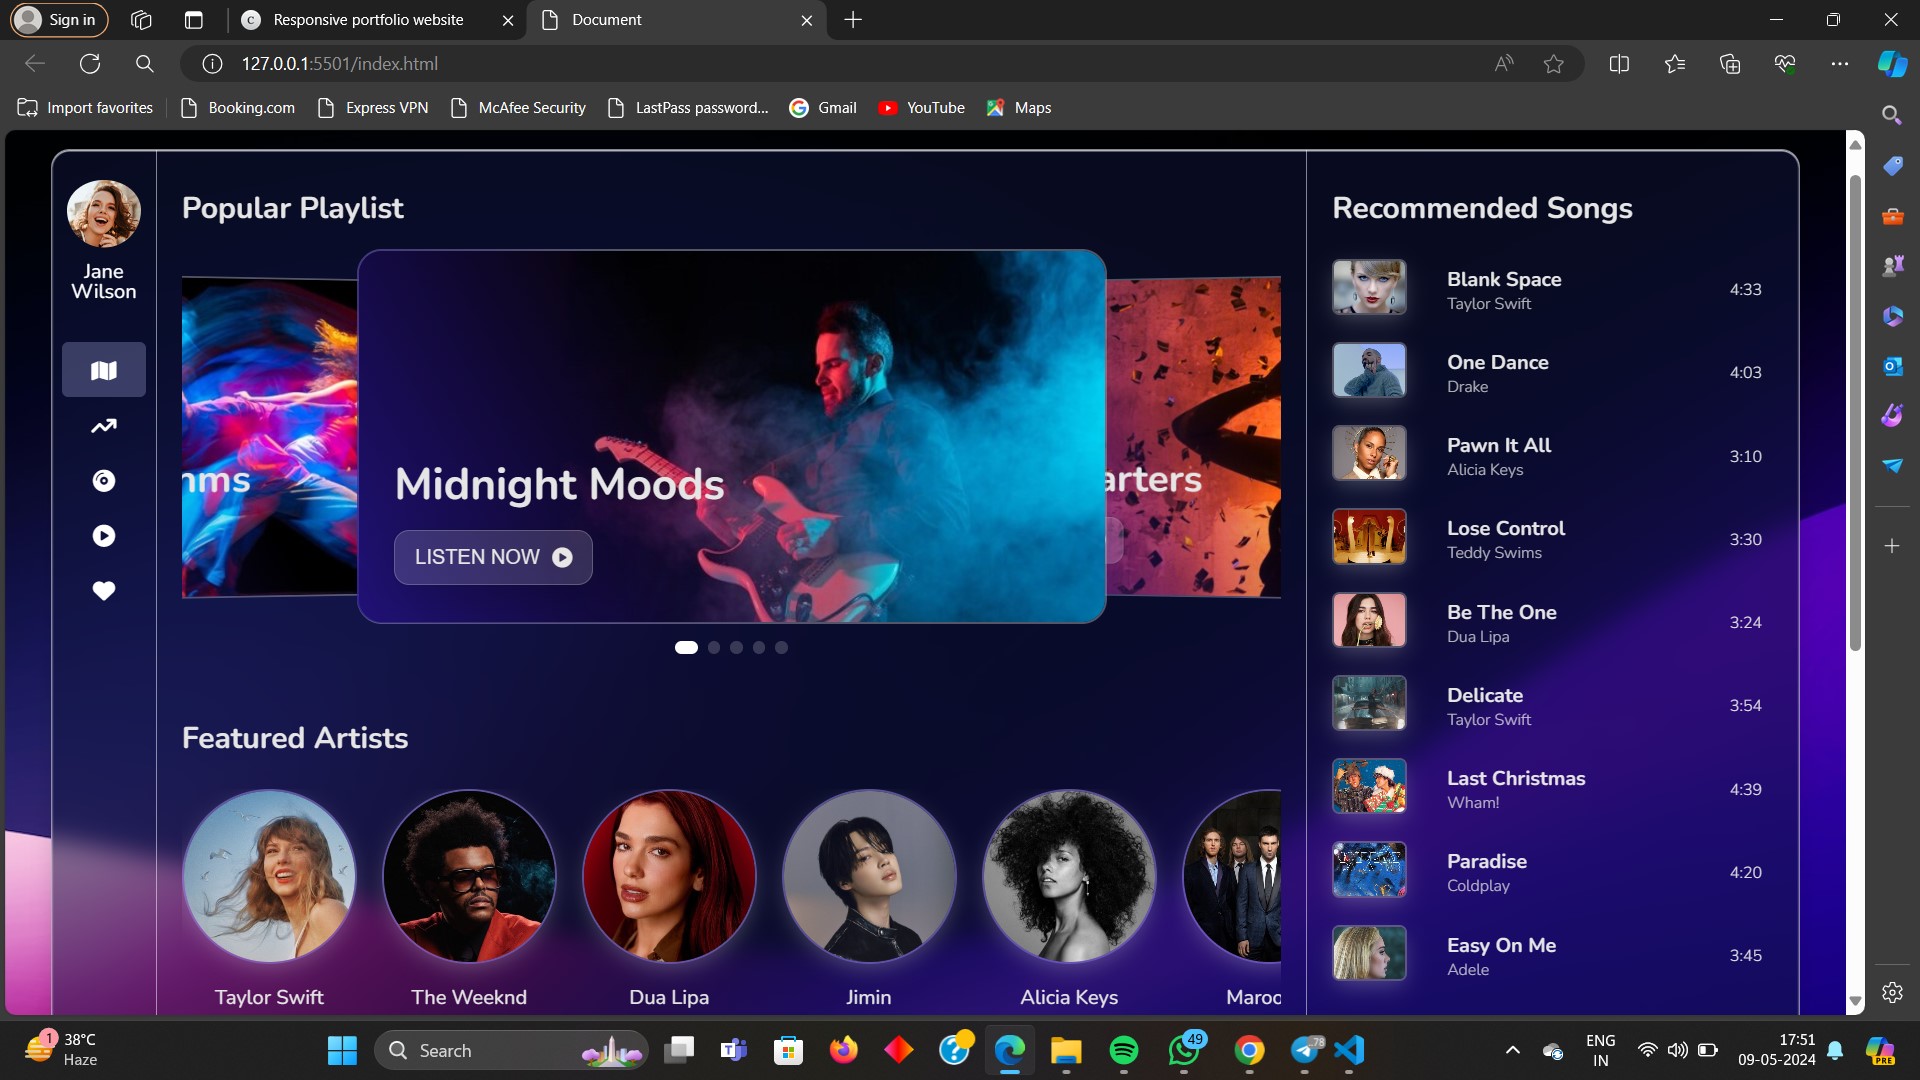Image resolution: width=1920 pixels, height=1080 pixels.
Task: Open Blank Space by Taylor Swift song
Action: tap(1548, 289)
